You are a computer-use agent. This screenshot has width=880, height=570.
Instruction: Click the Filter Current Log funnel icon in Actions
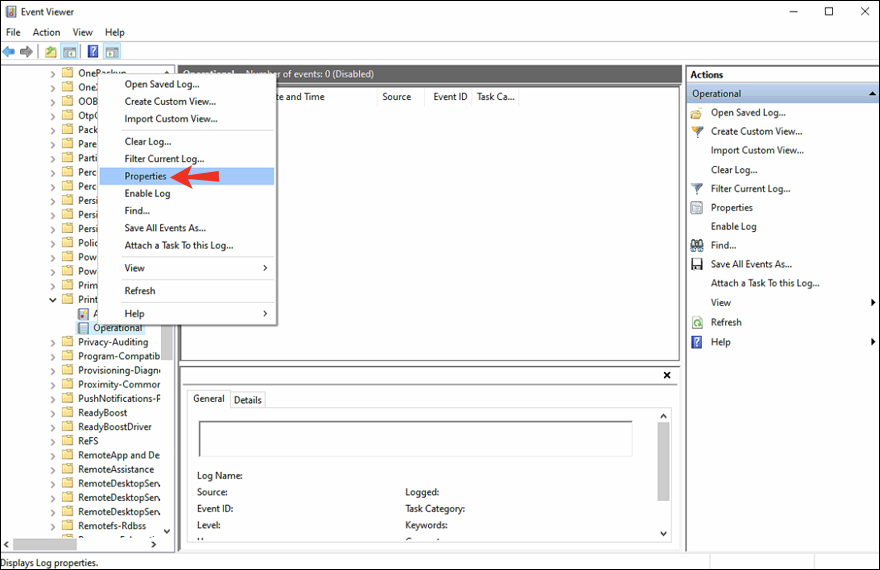tap(697, 189)
